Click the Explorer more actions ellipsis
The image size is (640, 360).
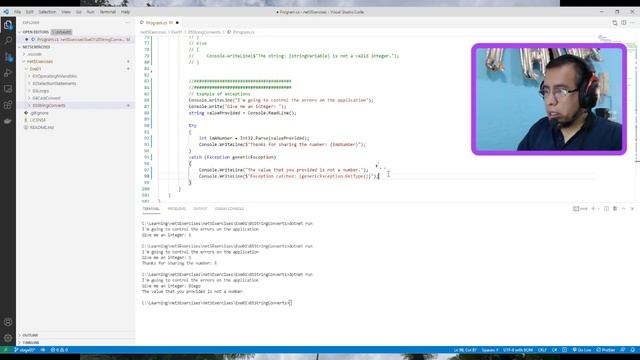(127, 22)
